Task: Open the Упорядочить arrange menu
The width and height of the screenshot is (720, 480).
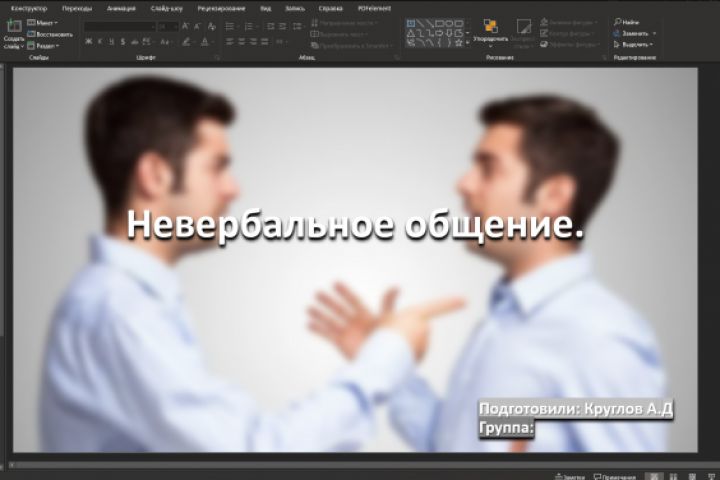Action: click(x=490, y=32)
